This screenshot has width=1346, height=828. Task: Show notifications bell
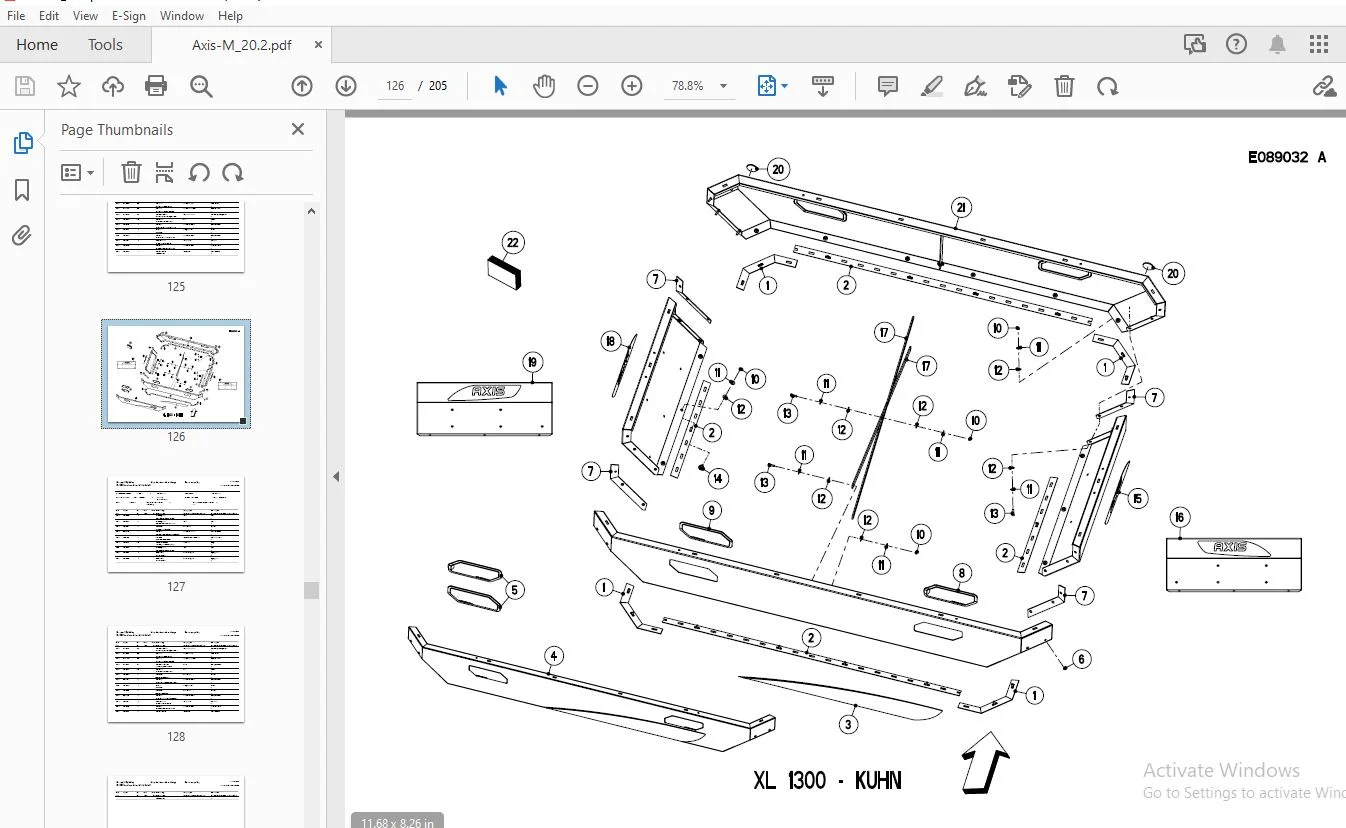click(x=1278, y=44)
